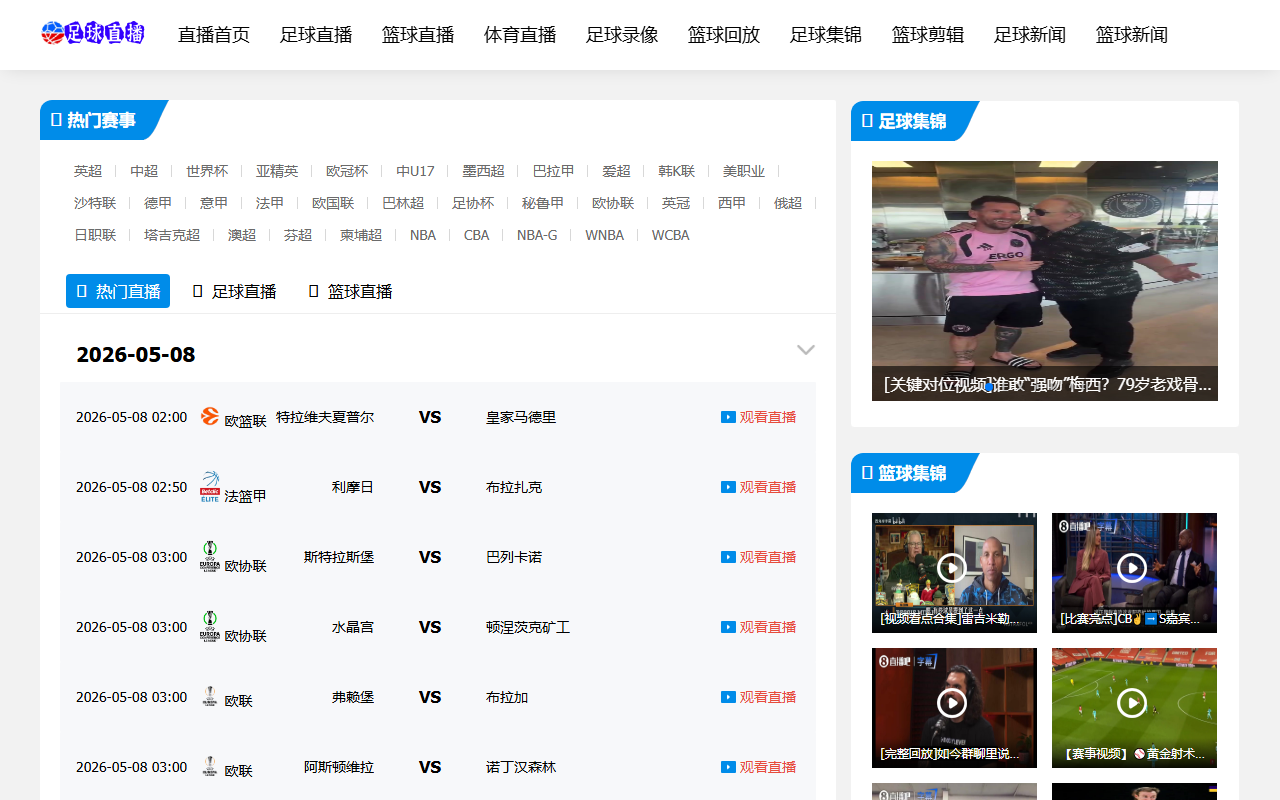1280x800 pixels.
Task: Open 篮球直播 in top navigation
Action: coord(418,34)
